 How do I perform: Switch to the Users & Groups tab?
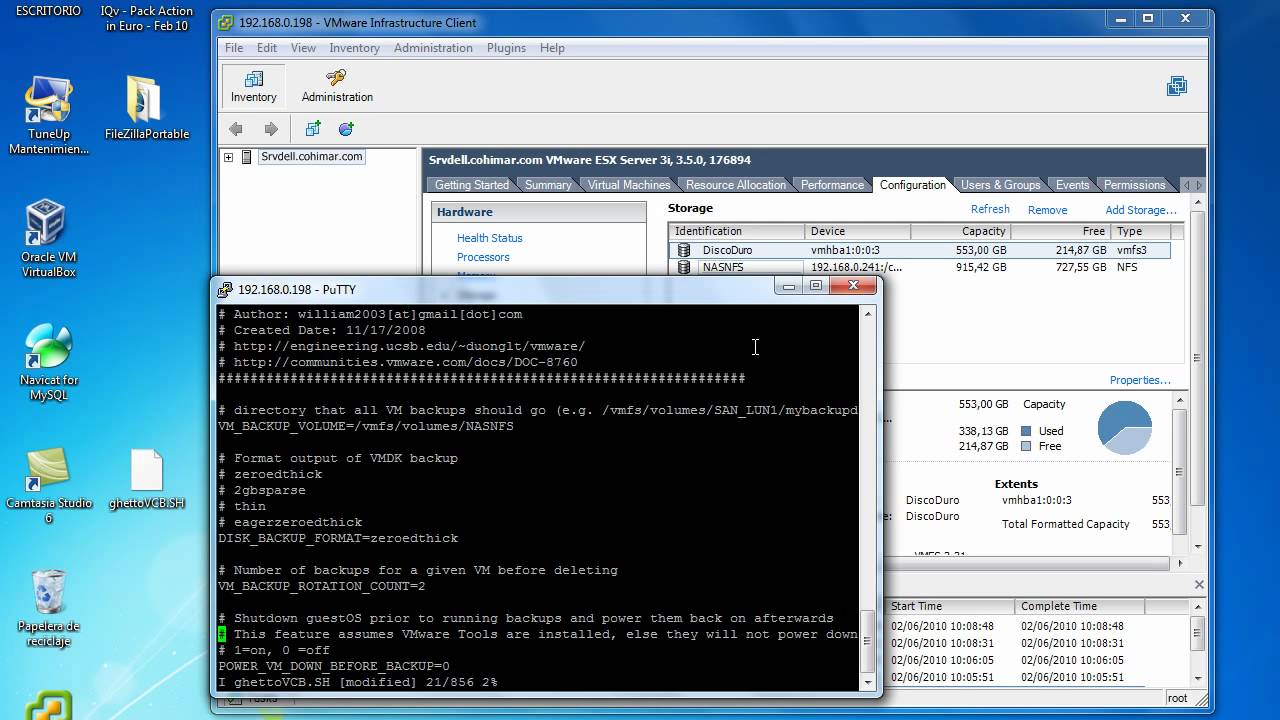[1000, 185]
